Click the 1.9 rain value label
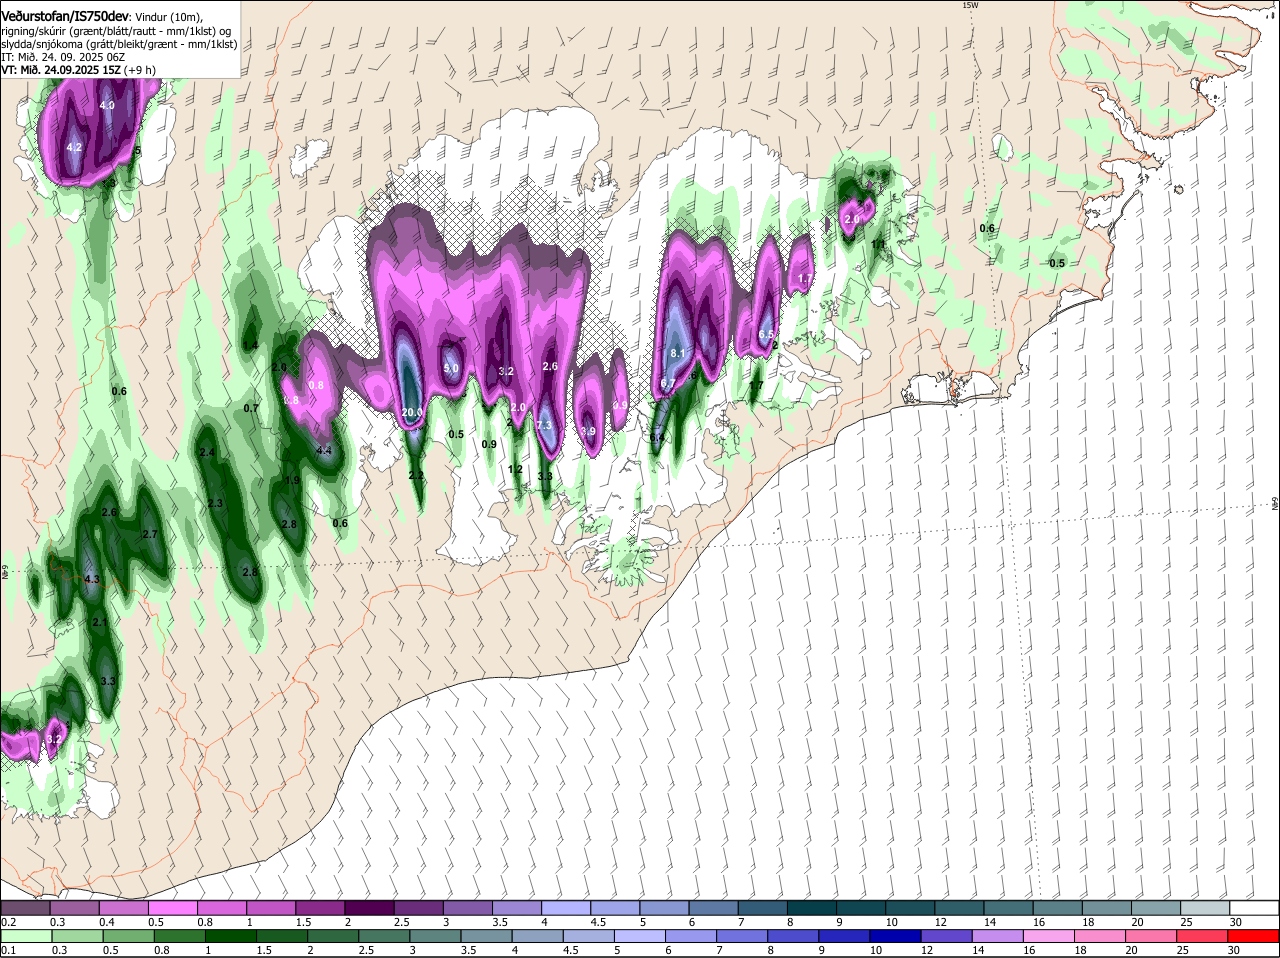The image size is (1280, 958). (293, 481)
